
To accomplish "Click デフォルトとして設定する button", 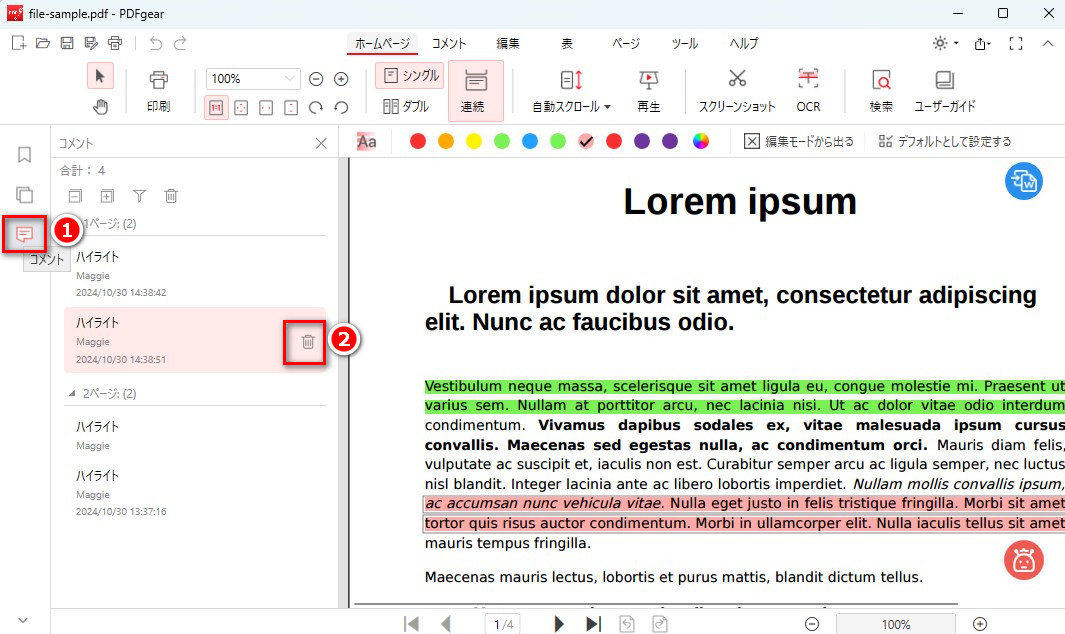I will (x=944, y=141).
